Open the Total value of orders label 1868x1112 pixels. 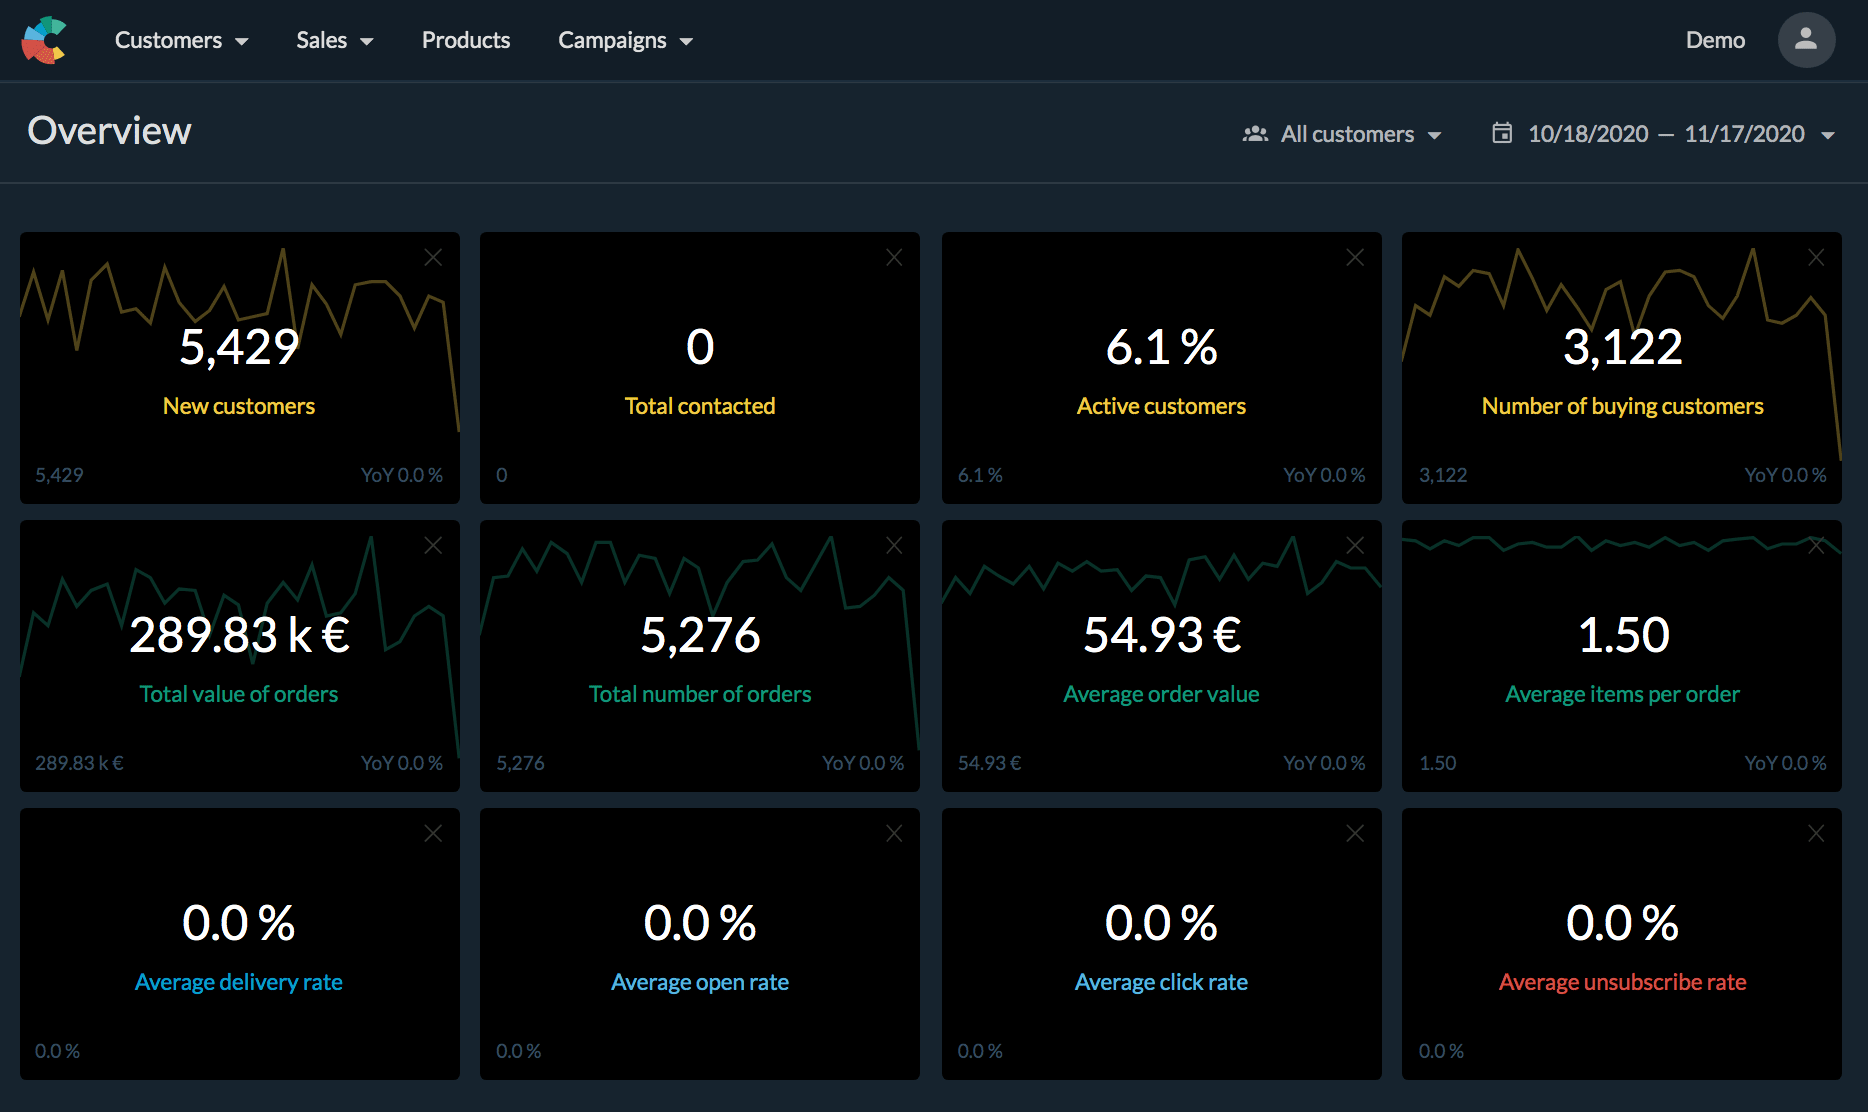click(239, 694)
